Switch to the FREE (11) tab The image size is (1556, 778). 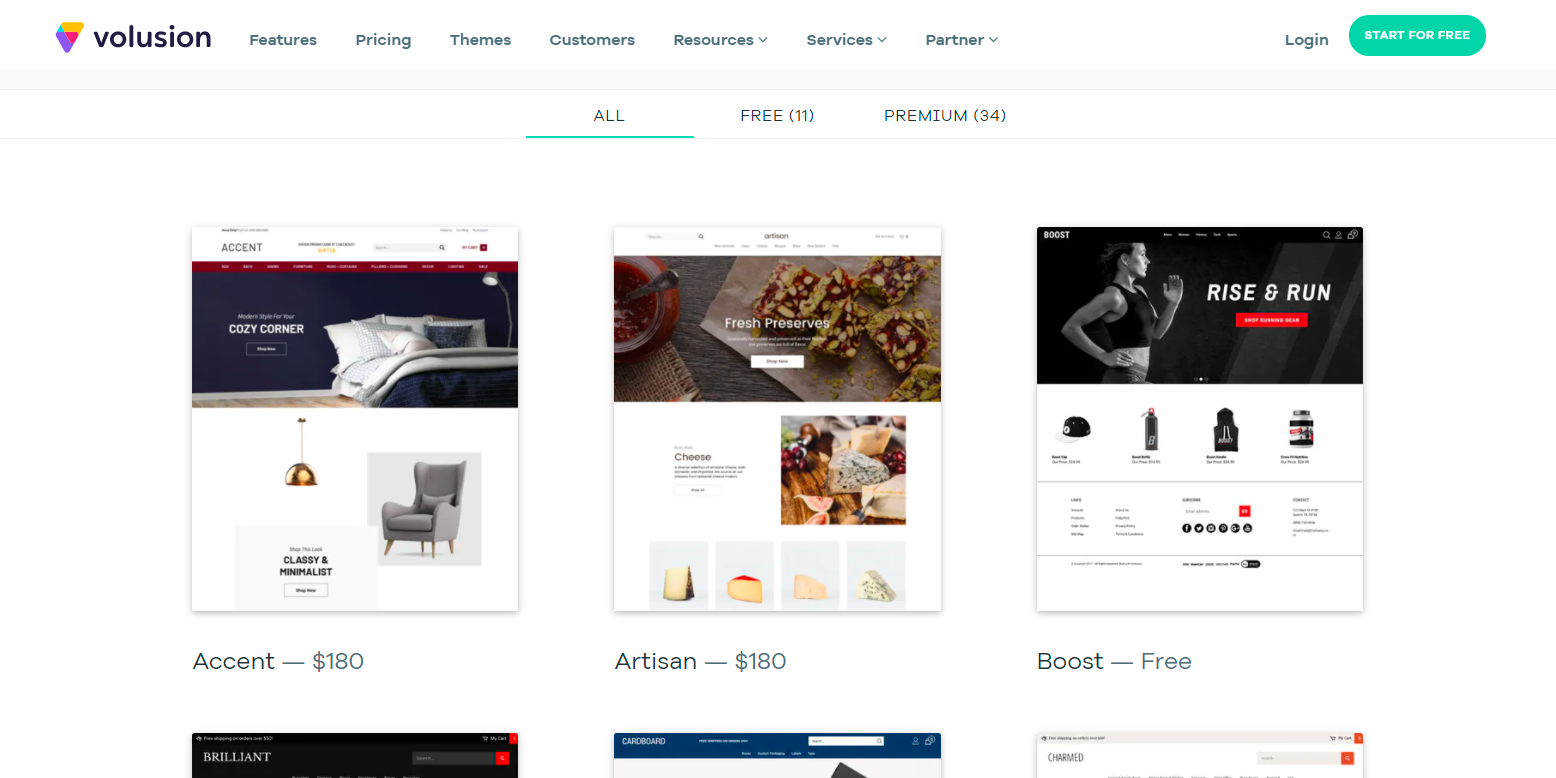pyautogui.click(x=777, y=116)
